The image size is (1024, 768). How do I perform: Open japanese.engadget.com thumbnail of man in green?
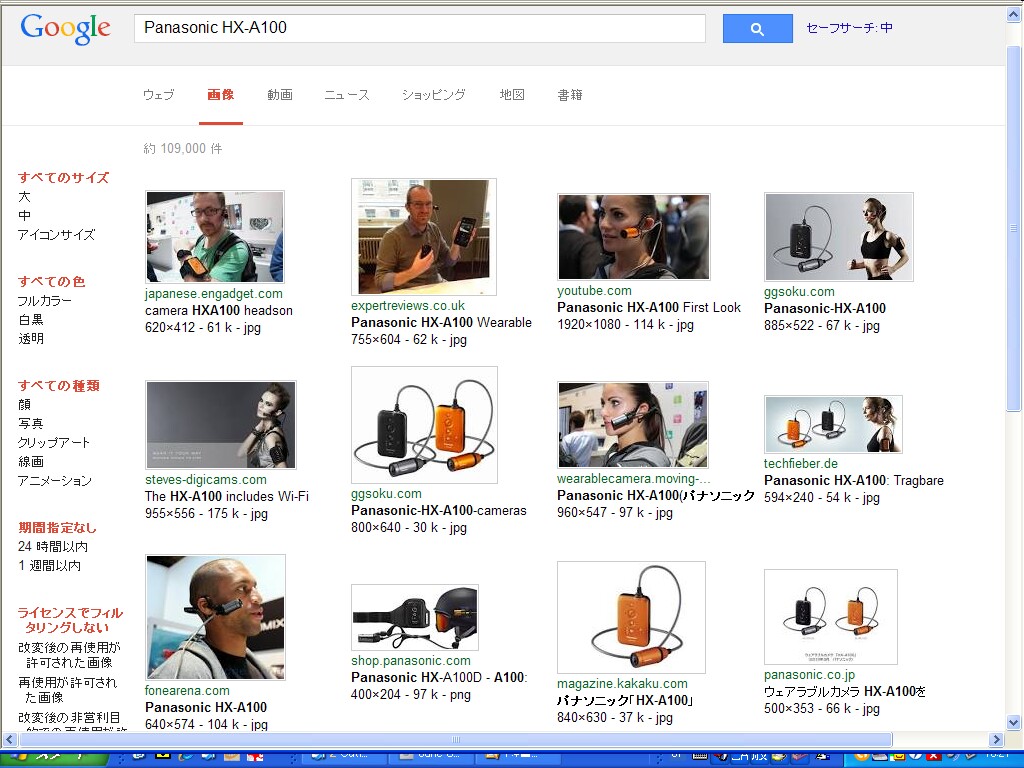pyautogui.click(x=215, y=236)
